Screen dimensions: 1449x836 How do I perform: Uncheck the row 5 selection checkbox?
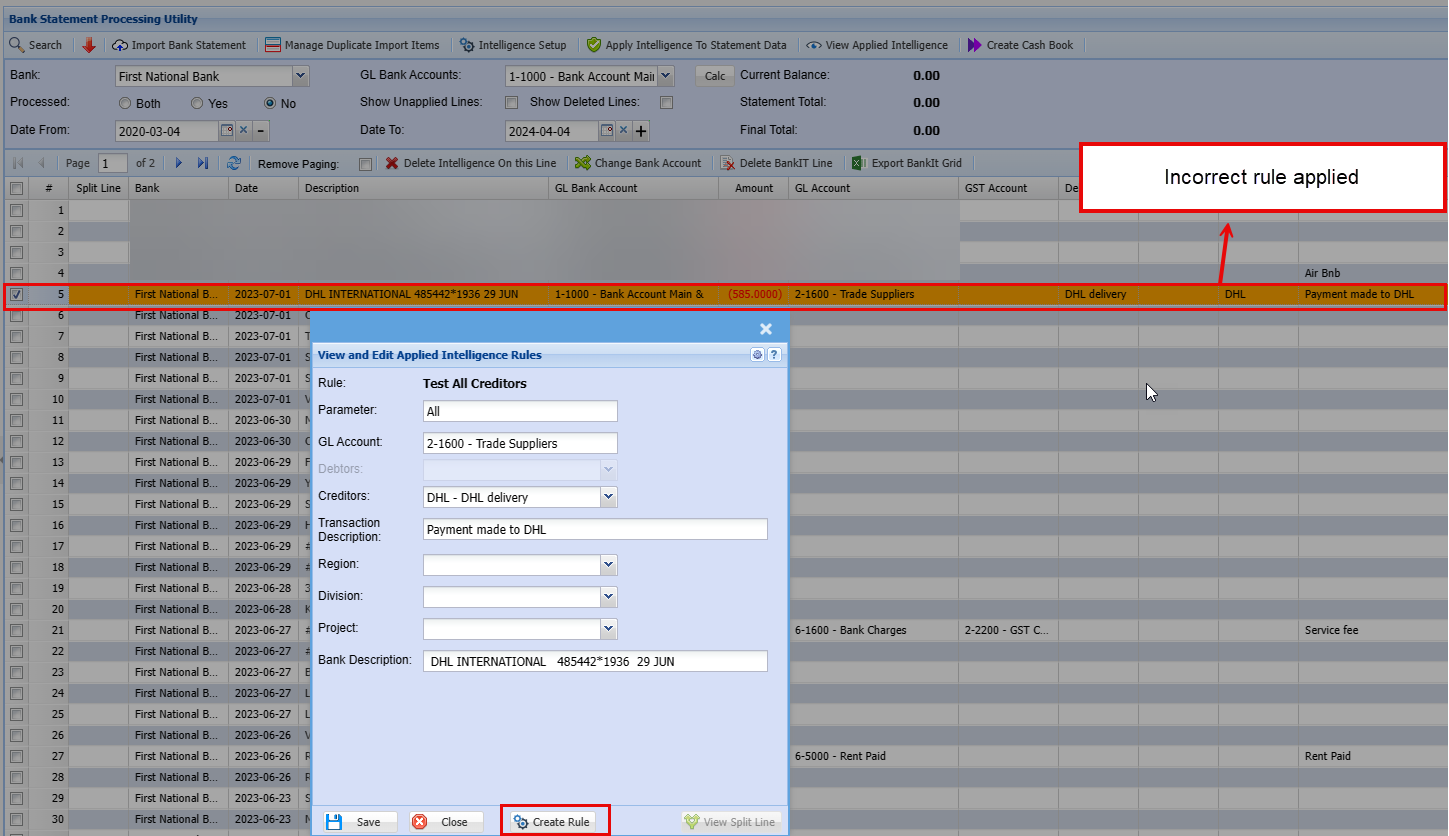coord(16,295)
